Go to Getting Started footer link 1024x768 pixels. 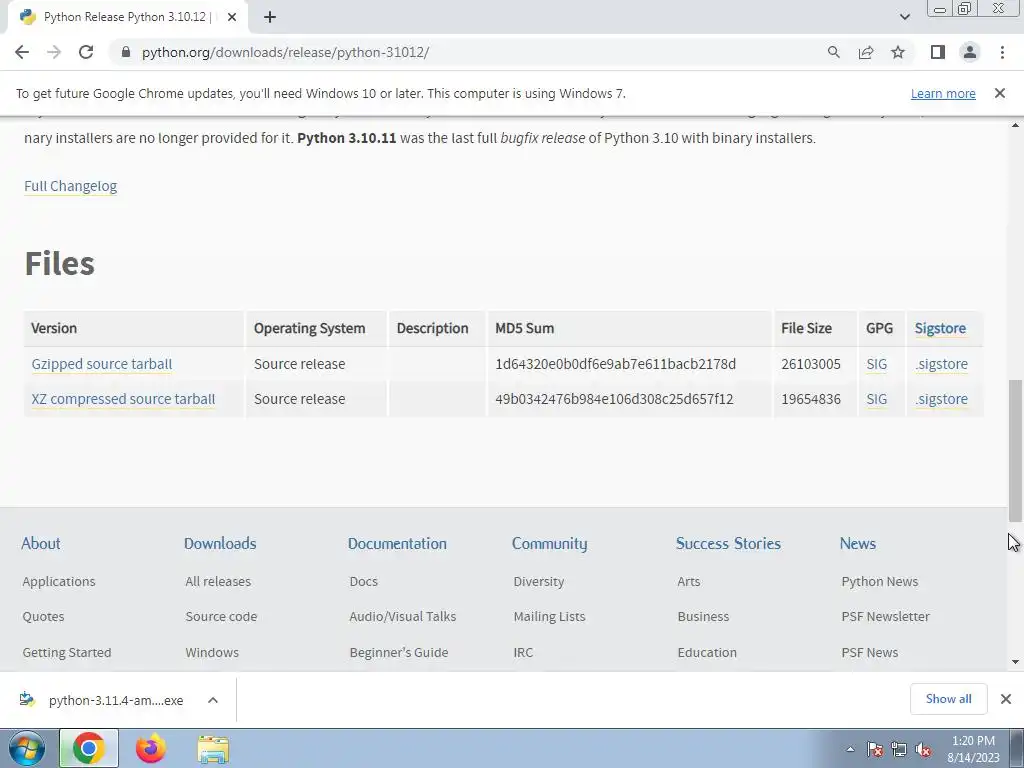(67, 652)
